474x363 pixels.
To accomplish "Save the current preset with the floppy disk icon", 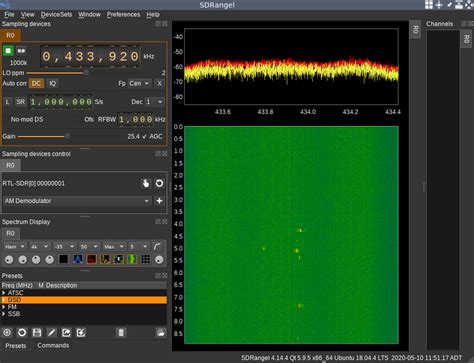I will 37,332.
